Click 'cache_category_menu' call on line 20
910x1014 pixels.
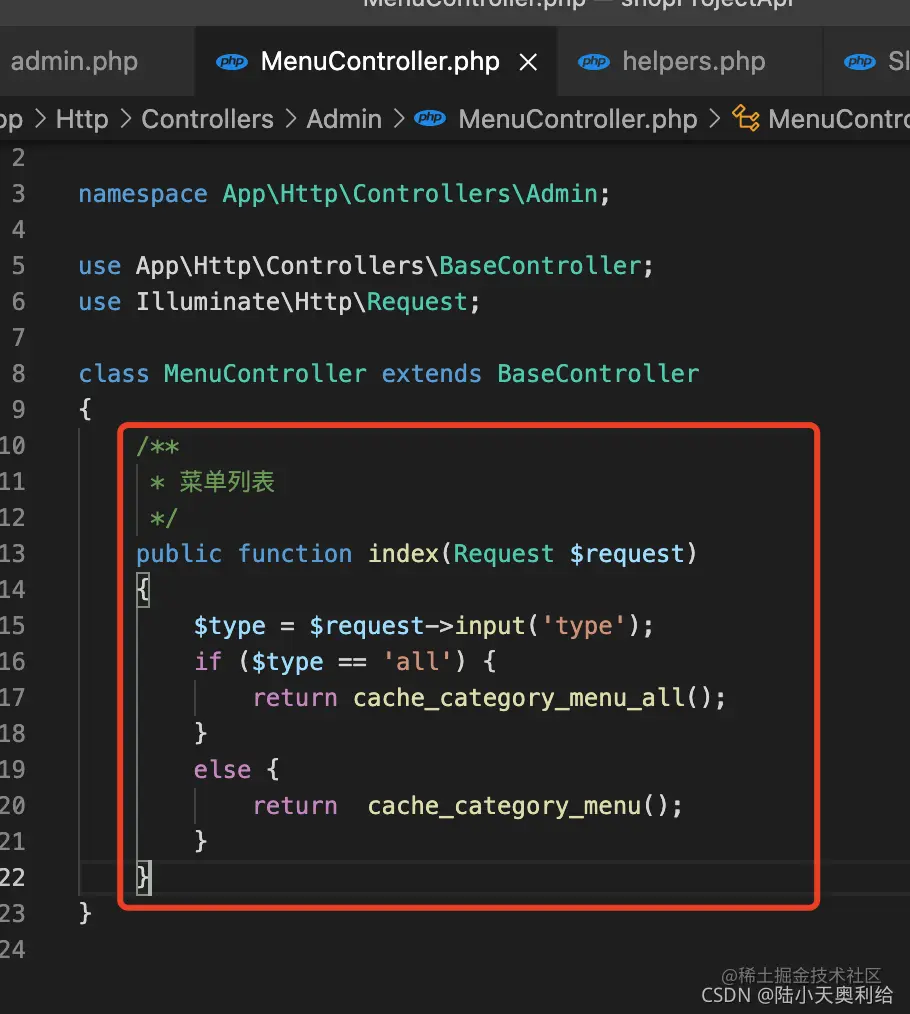pyautogui.click(x=504, y=806)
